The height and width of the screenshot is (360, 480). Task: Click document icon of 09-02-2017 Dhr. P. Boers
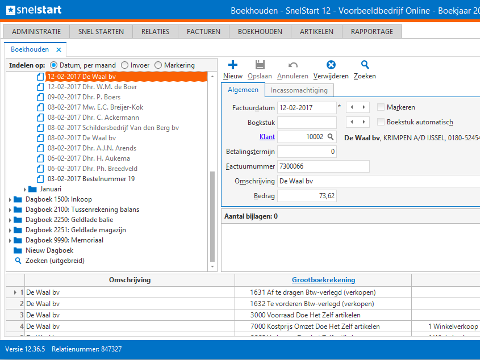click(40, 97)
